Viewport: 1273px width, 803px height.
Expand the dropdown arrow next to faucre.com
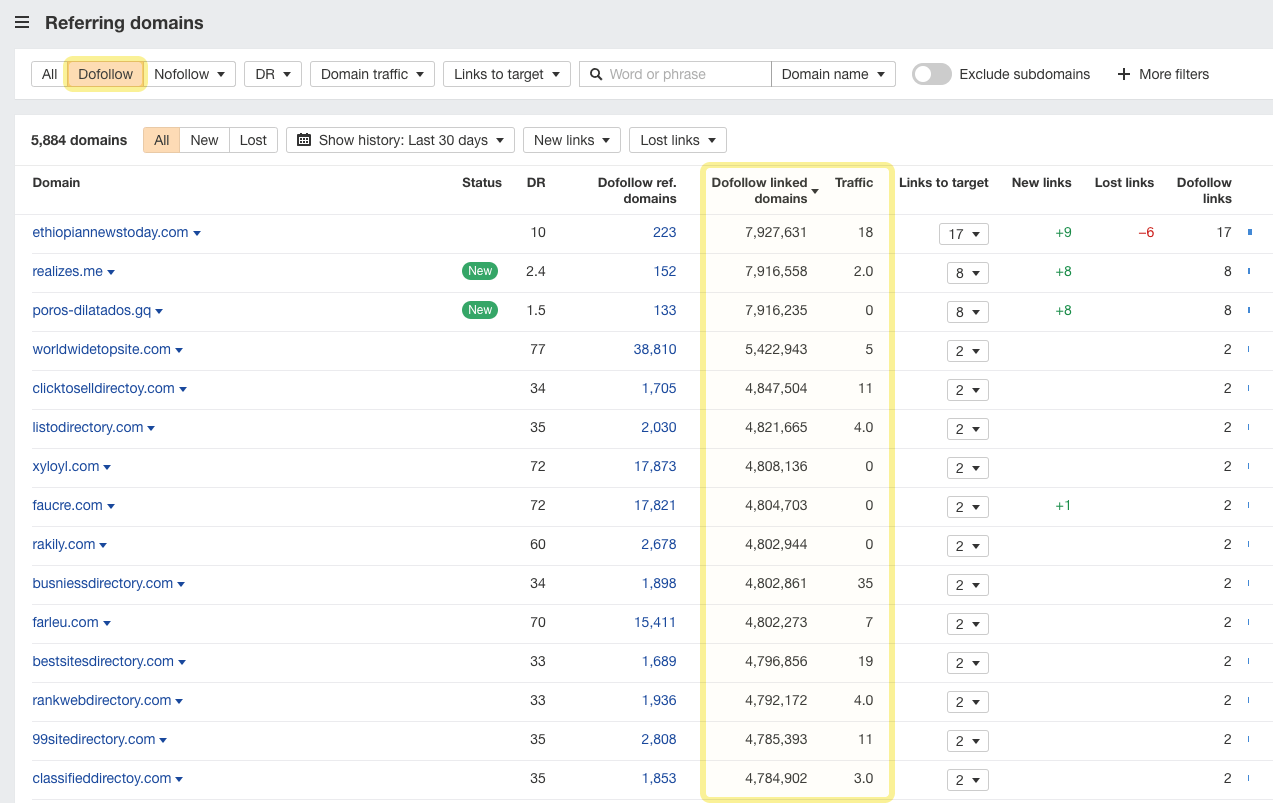coord(111,505)
